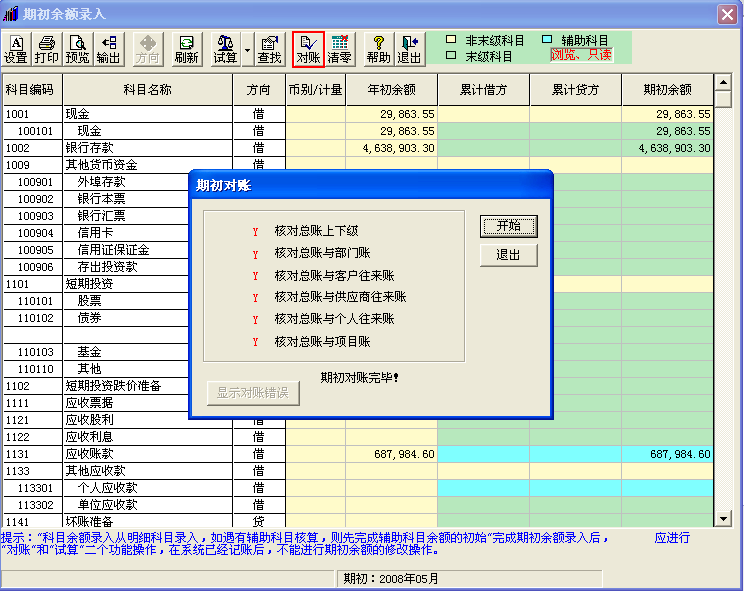
Task: Click the vertical scrollbar thumb
Action: (723, 99)
